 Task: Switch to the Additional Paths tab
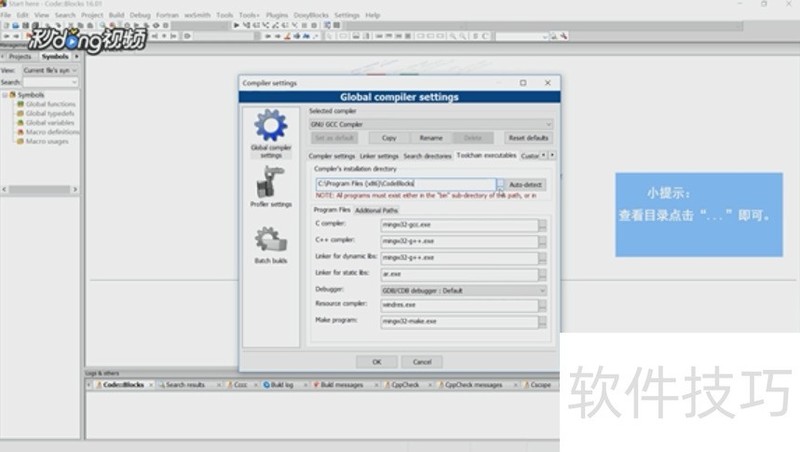[x=376, y=210]
